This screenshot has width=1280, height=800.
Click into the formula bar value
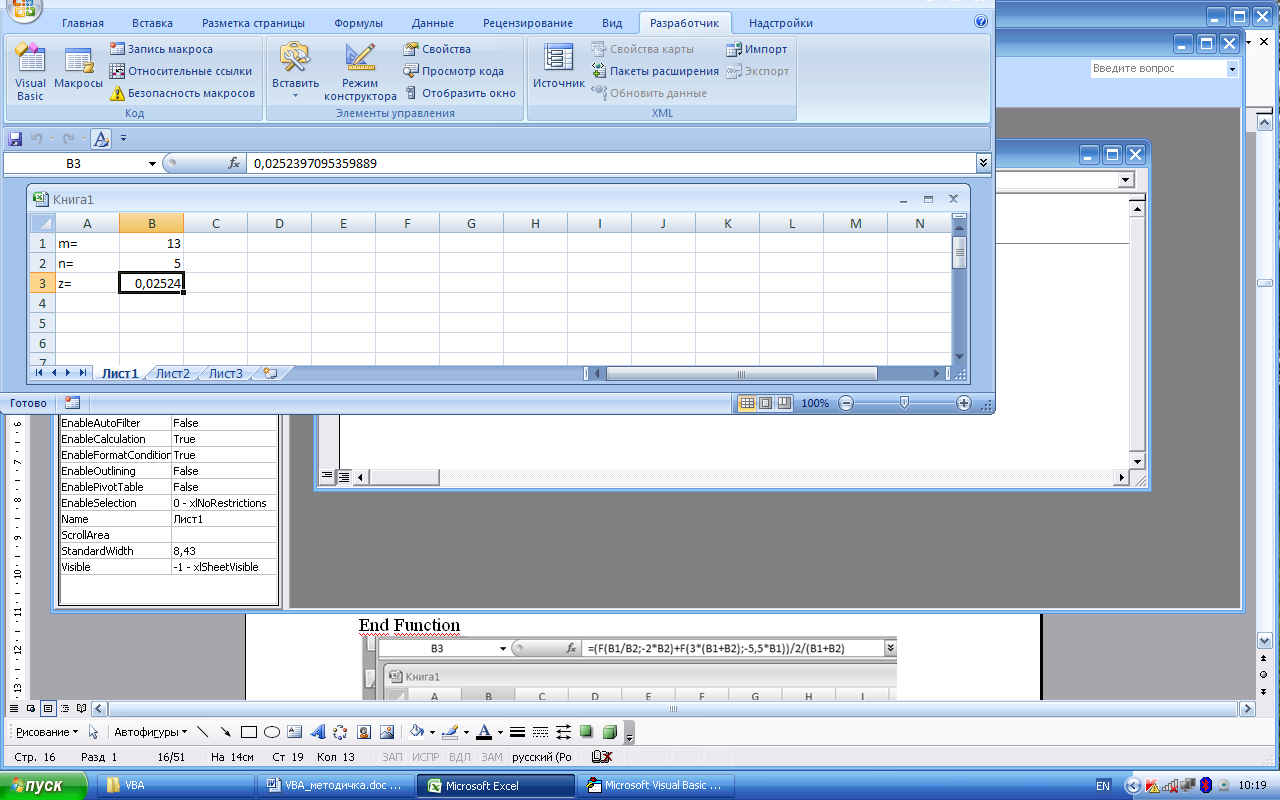(x=610, y=163)
